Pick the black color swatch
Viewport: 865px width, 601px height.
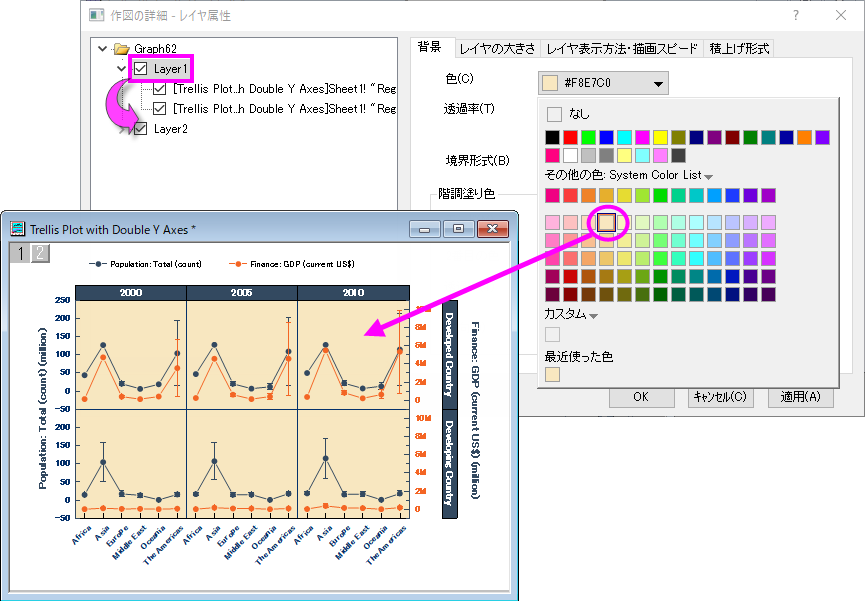(552, 137)
